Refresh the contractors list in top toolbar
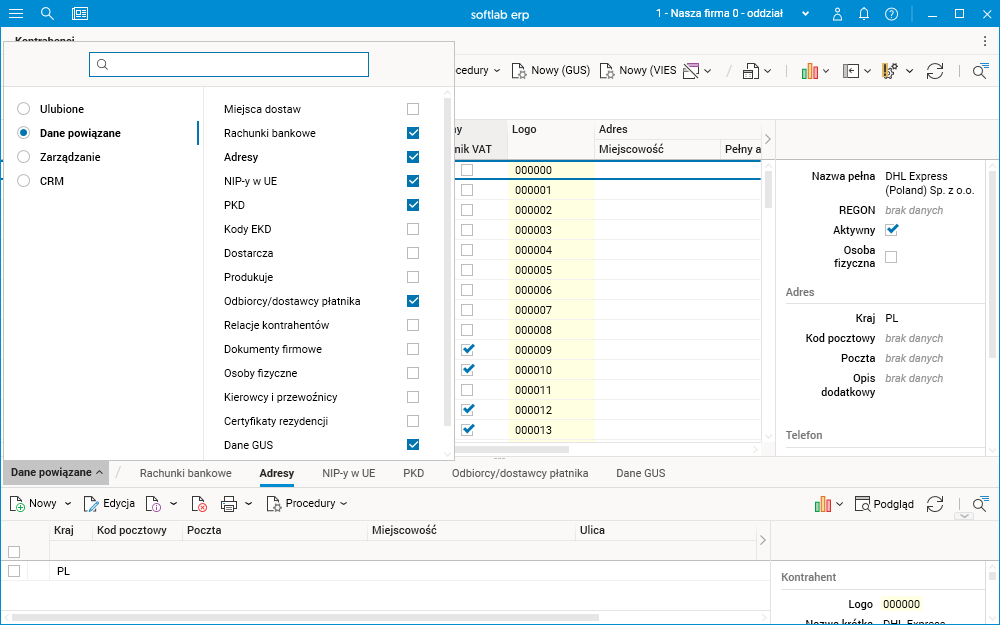1000x625 pixels. (935, 71)
